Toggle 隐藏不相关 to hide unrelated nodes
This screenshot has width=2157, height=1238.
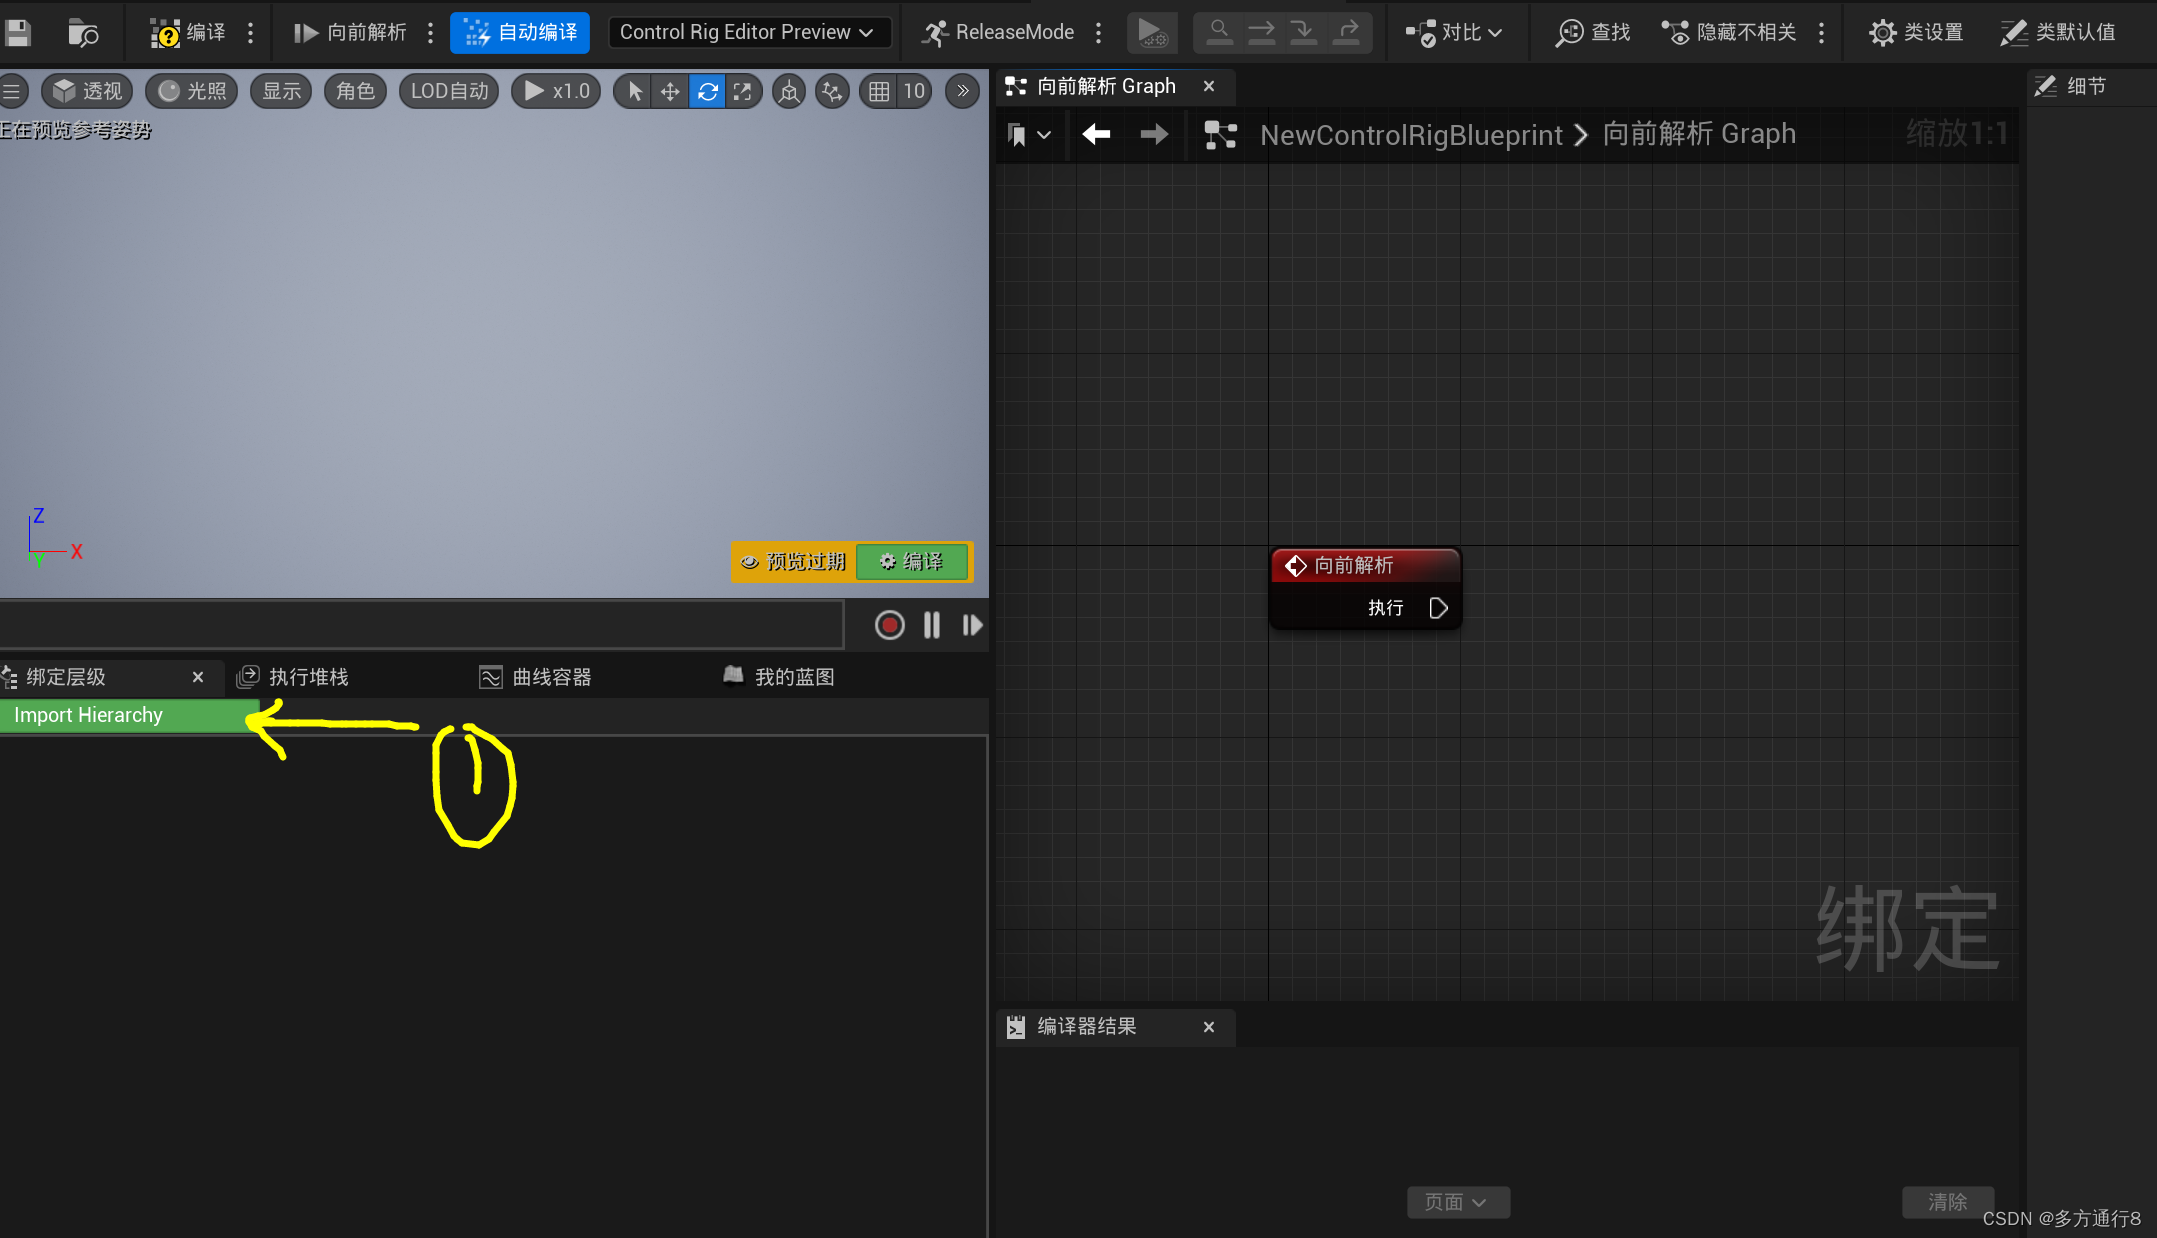[x=1736, y=31]
